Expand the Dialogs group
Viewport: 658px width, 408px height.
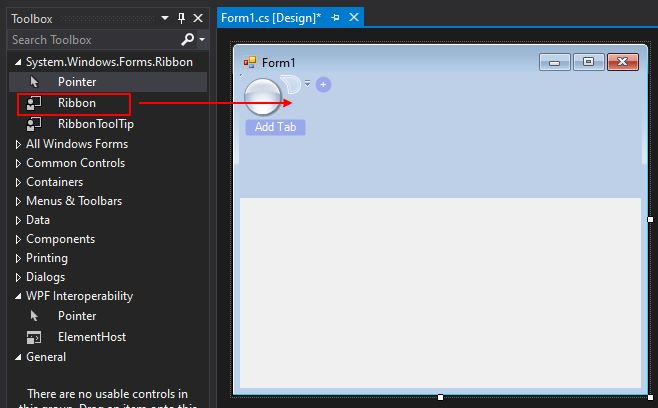[18, 277]
